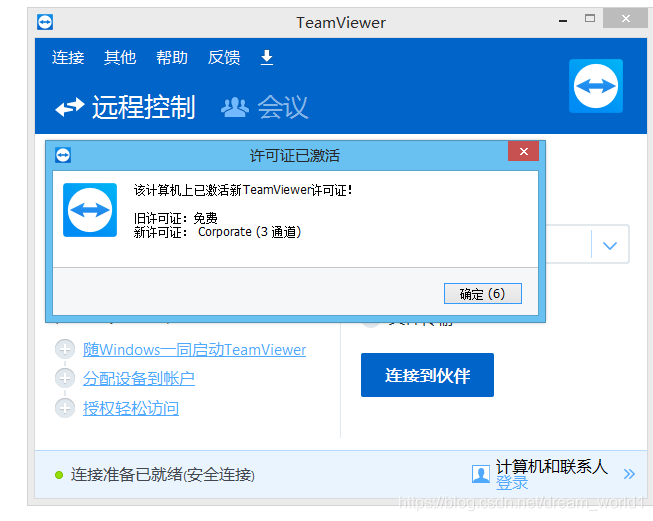Click TeamViewer logo inside license dialog

coord(90,210)
